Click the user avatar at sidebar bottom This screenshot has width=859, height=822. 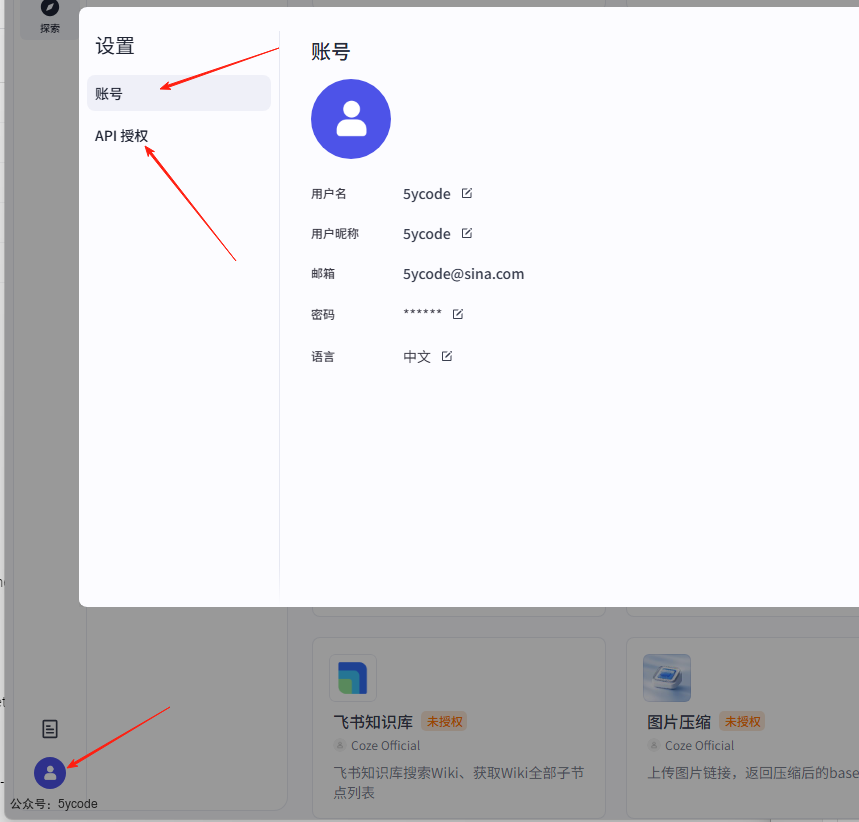point(50,773)
